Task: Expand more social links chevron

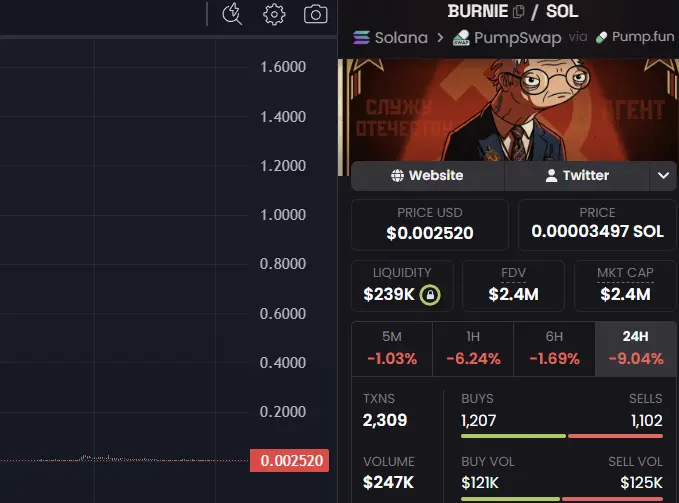Action: 663,175
